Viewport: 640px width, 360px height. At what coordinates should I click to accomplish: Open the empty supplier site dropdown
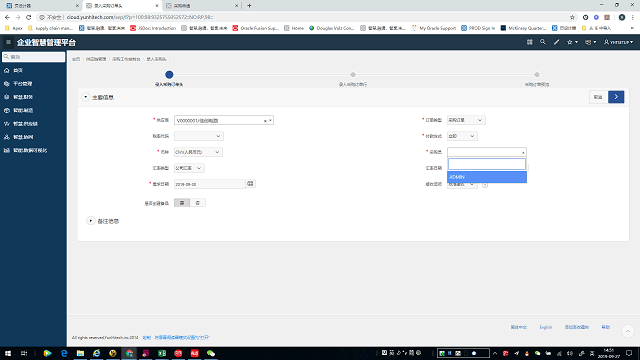coord(198,136)
